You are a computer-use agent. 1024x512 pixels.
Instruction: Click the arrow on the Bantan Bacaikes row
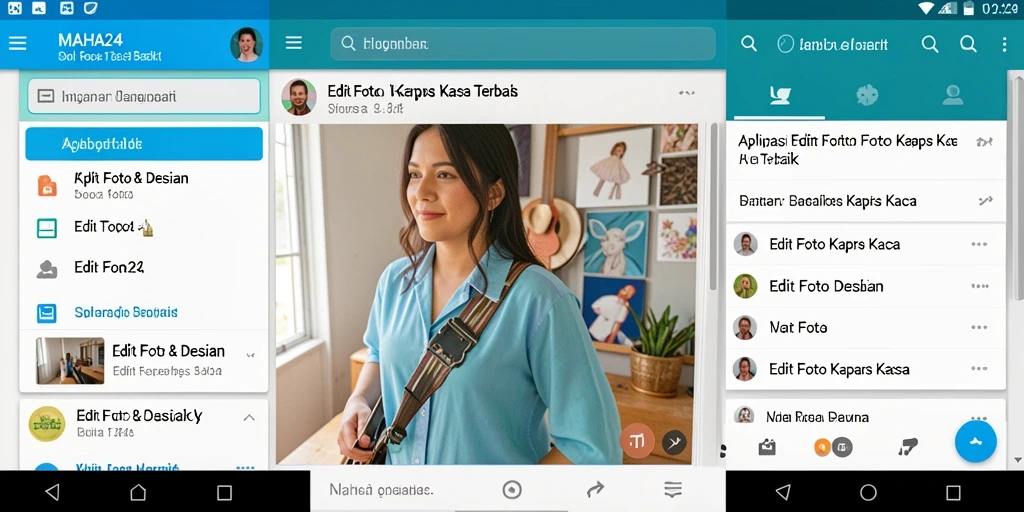985,200
